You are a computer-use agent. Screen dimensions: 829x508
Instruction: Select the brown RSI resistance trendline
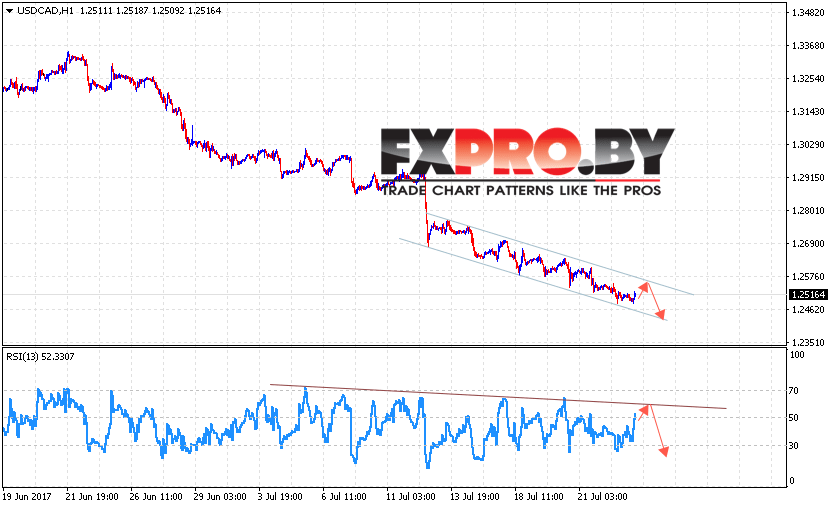[x=498, y=396]
